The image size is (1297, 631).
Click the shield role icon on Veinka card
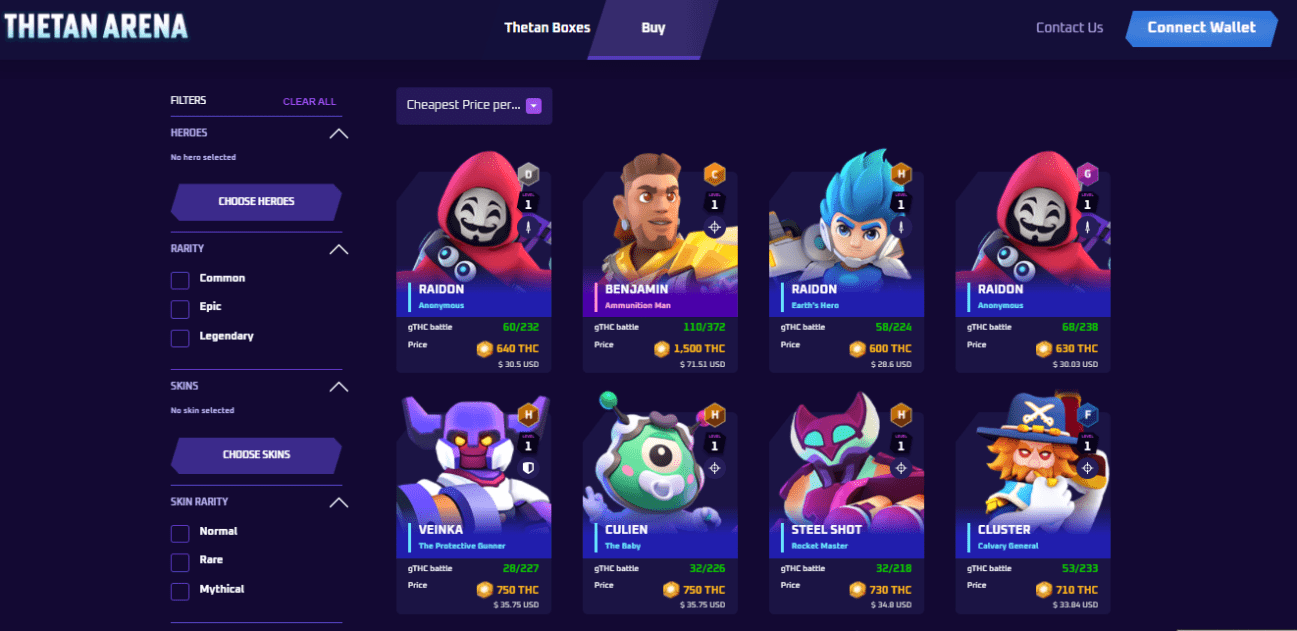coord(529,468)
